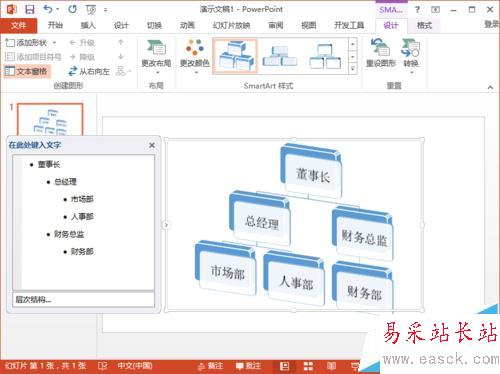Select the SmartArt 格式 tab

(x=424, y=25)
